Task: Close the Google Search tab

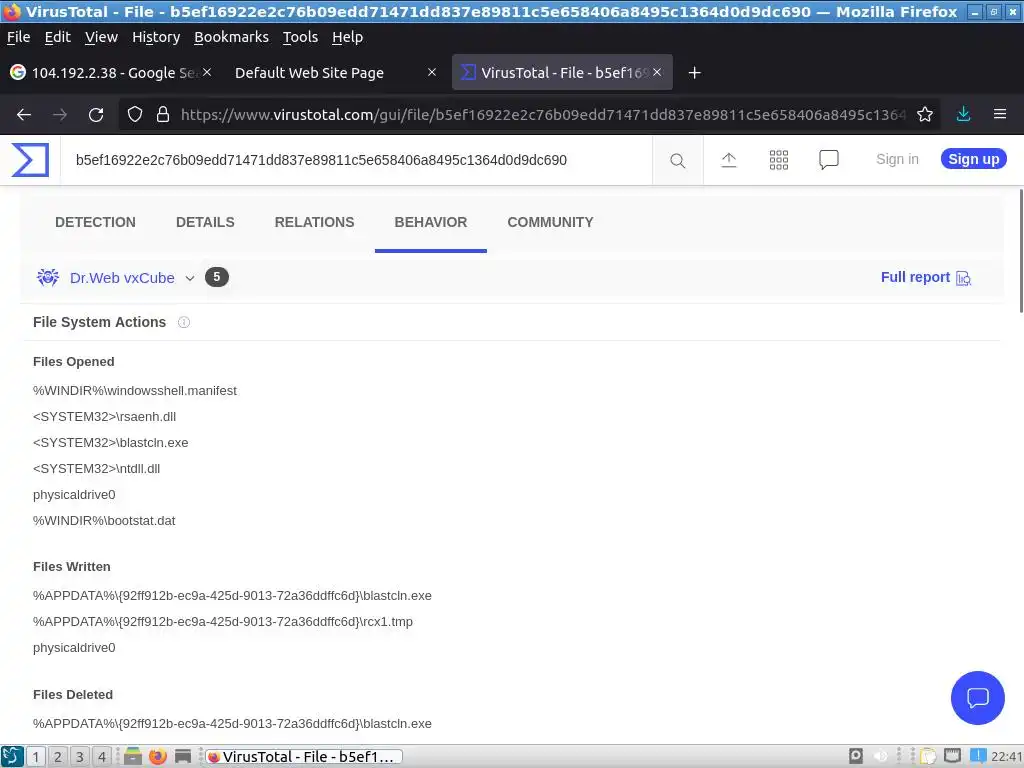Action: (206, 72)
